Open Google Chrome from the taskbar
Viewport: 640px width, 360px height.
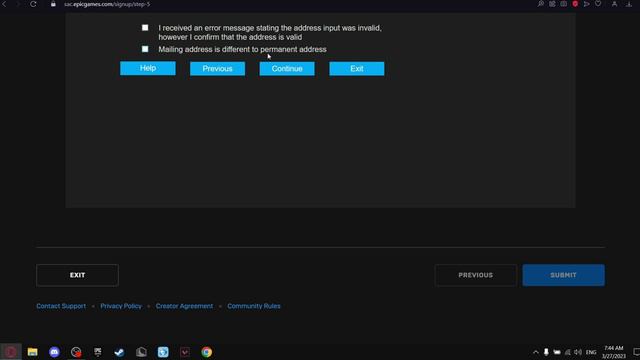tap(207, 352)
